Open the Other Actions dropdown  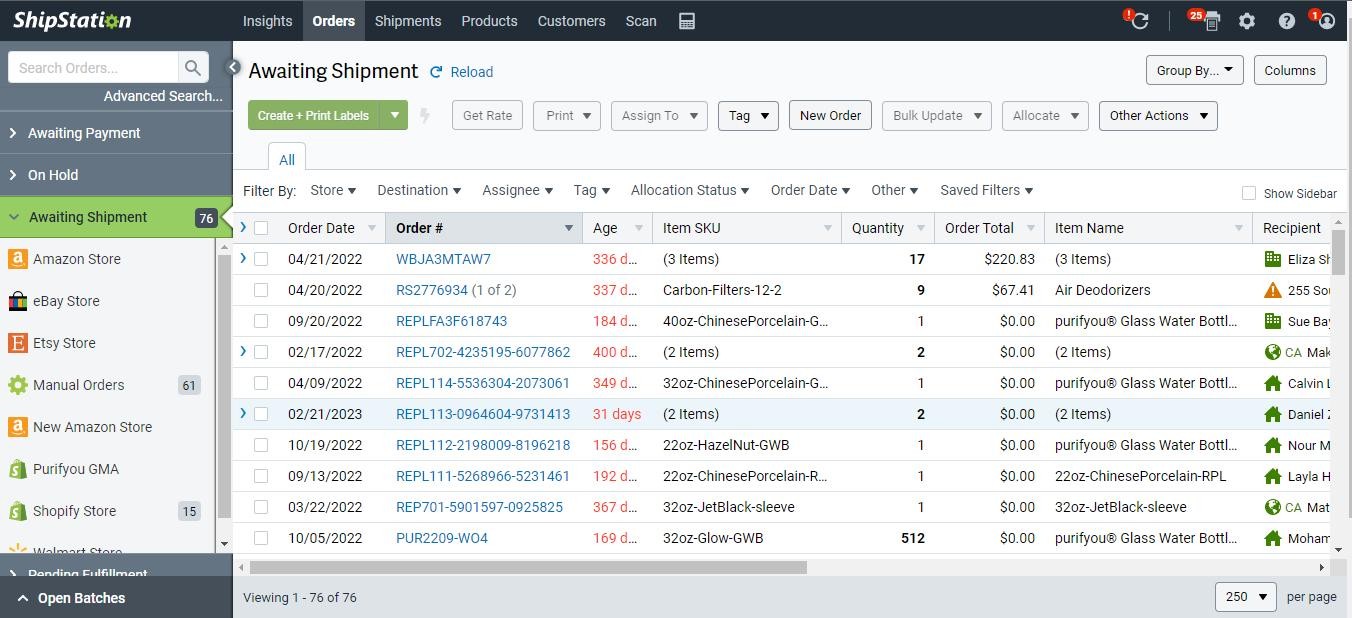[1157, 116]
